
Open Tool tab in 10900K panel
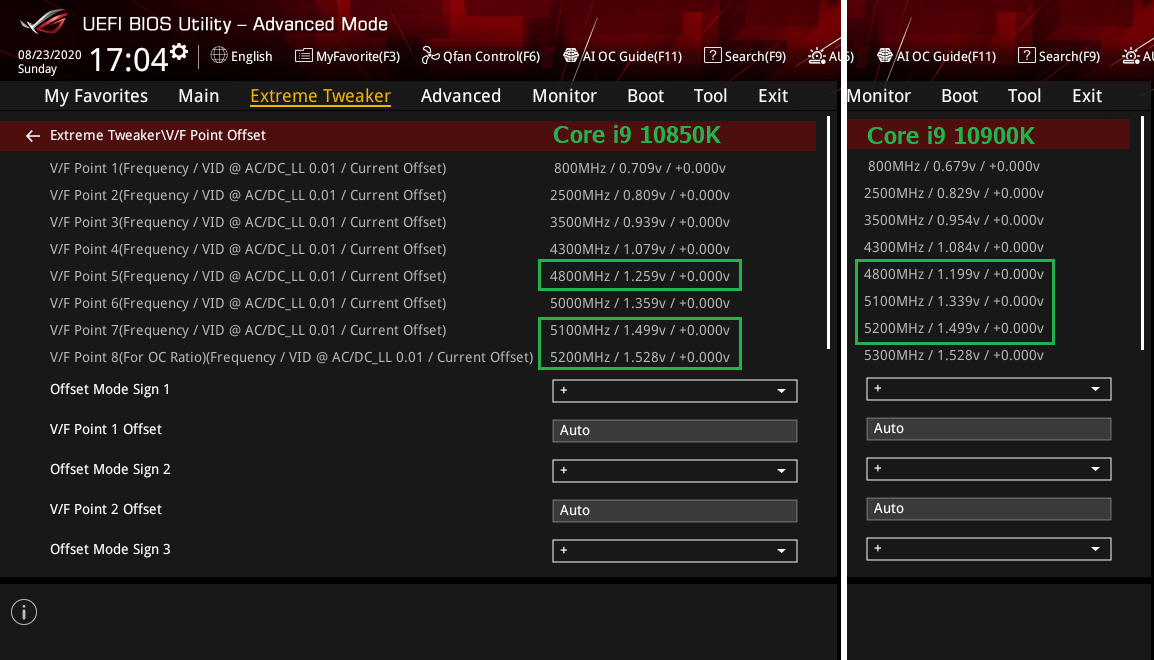tap(1024, 96)
